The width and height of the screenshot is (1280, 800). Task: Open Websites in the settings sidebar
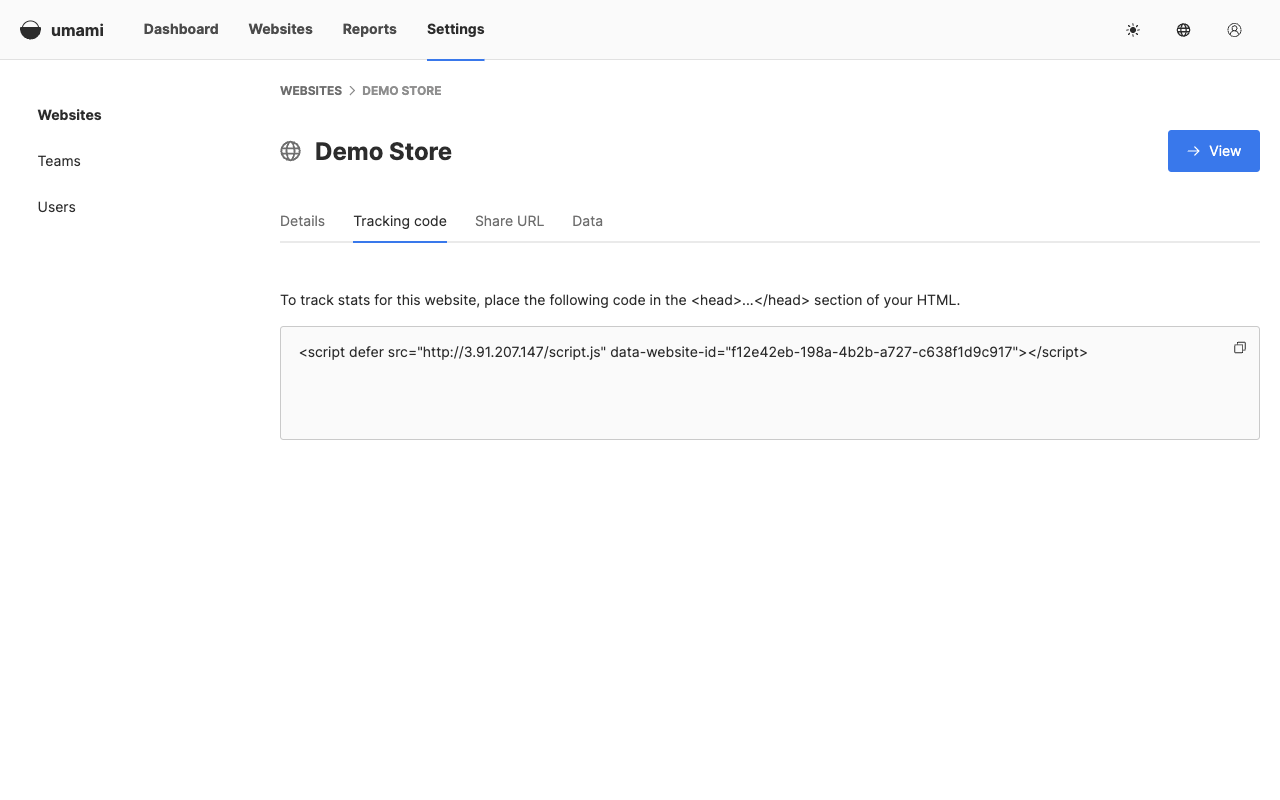pyautogui.click(x=70, y=115)
